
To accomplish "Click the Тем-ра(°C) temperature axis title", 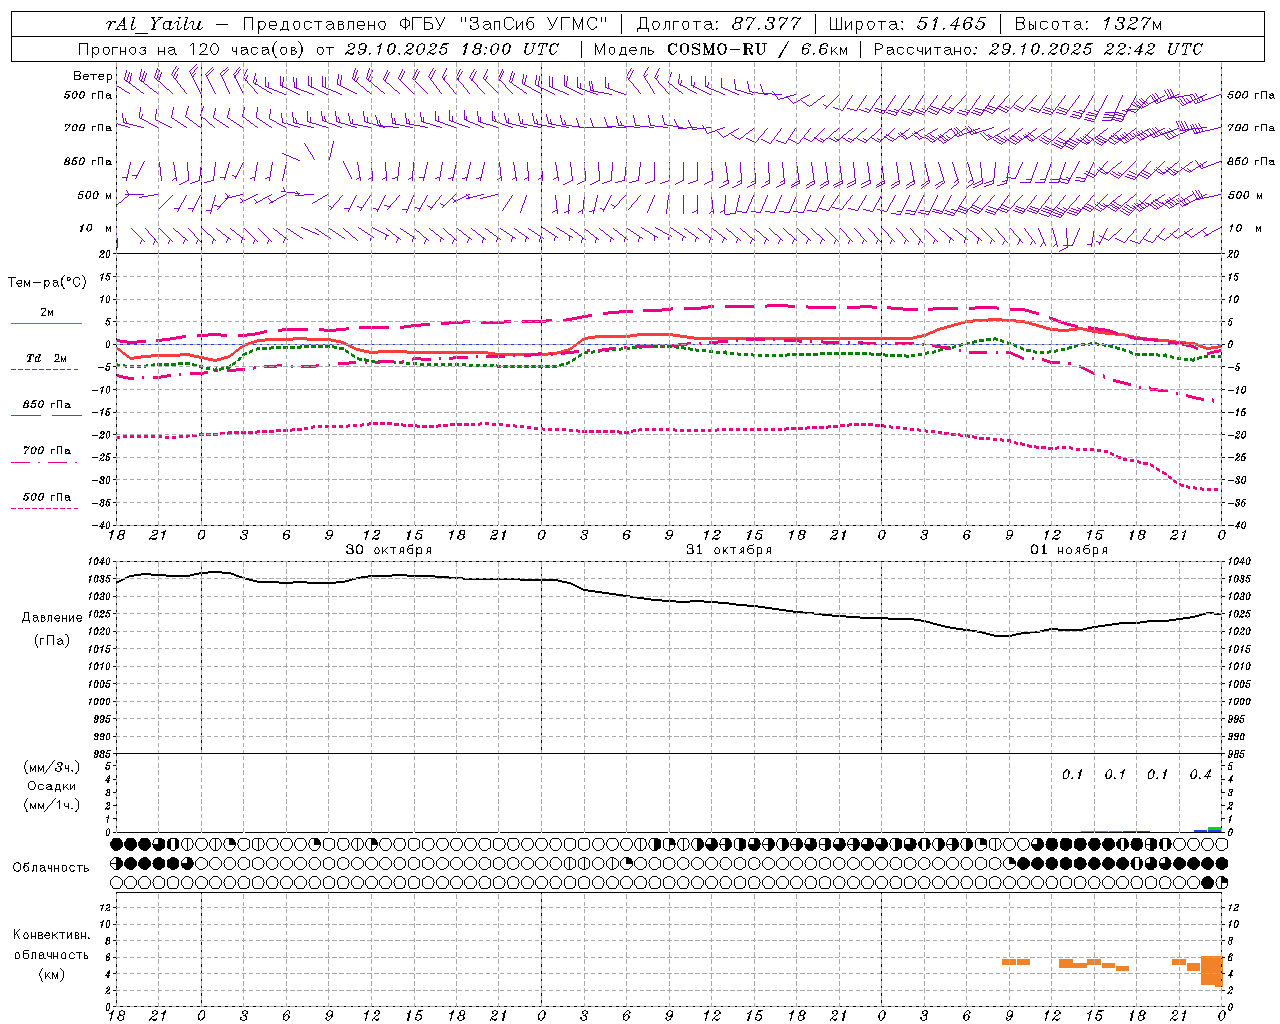I will (47, 283).
